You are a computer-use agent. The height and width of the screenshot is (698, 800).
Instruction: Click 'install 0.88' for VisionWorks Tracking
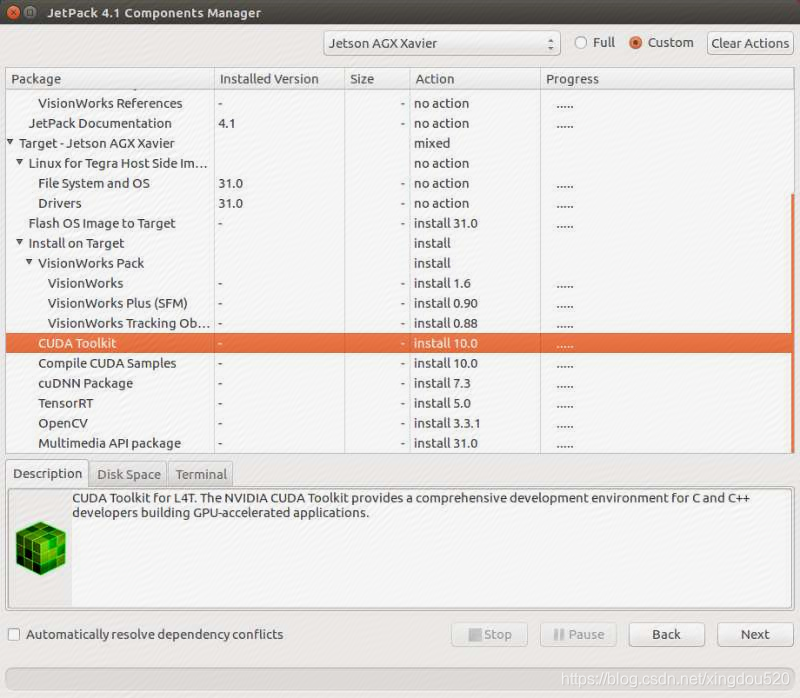pyautogui.click(x=445, y=323)
